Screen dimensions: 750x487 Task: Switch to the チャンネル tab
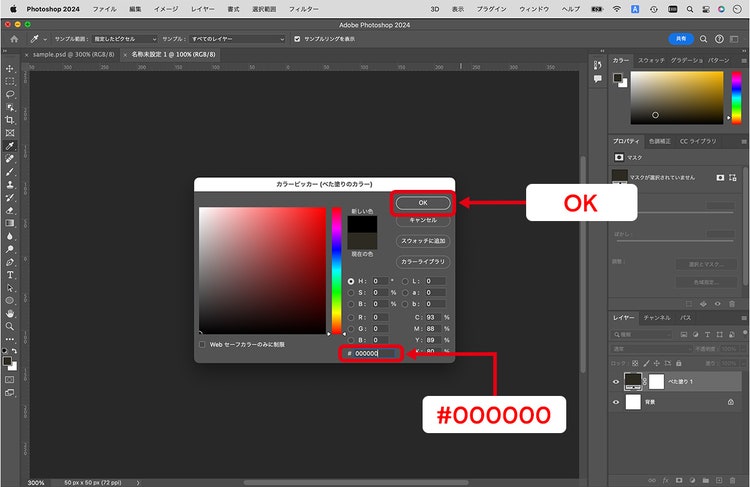(657, 318)
